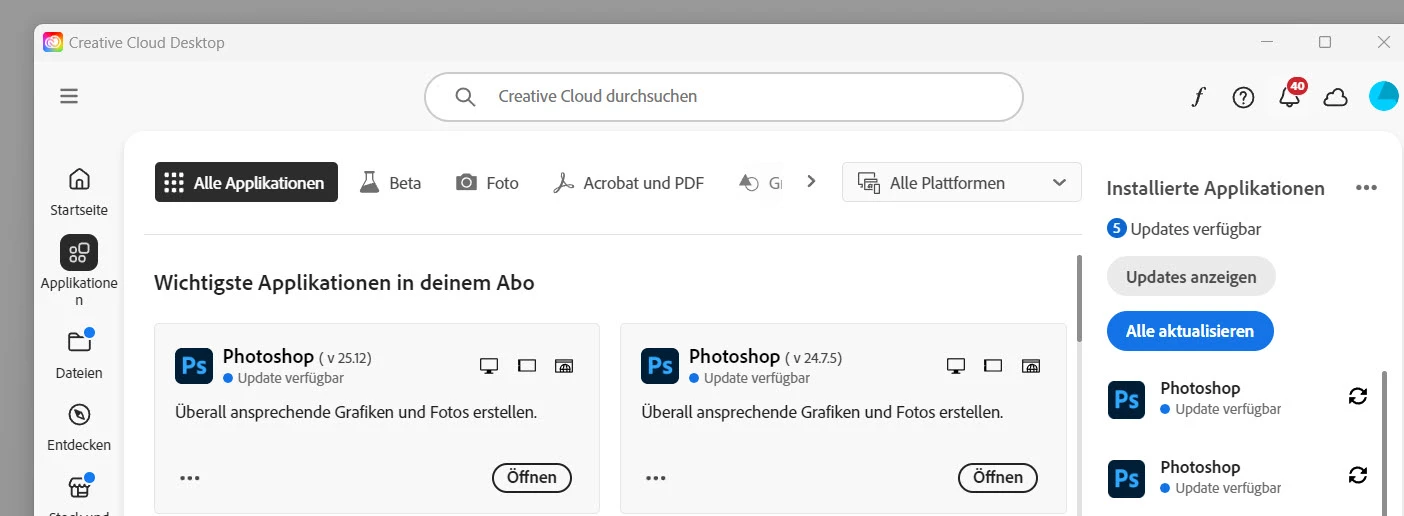Screen dimensions: 1404x516
Task: Open notifications bell with 40 badge
Action: click(1291, 95)
